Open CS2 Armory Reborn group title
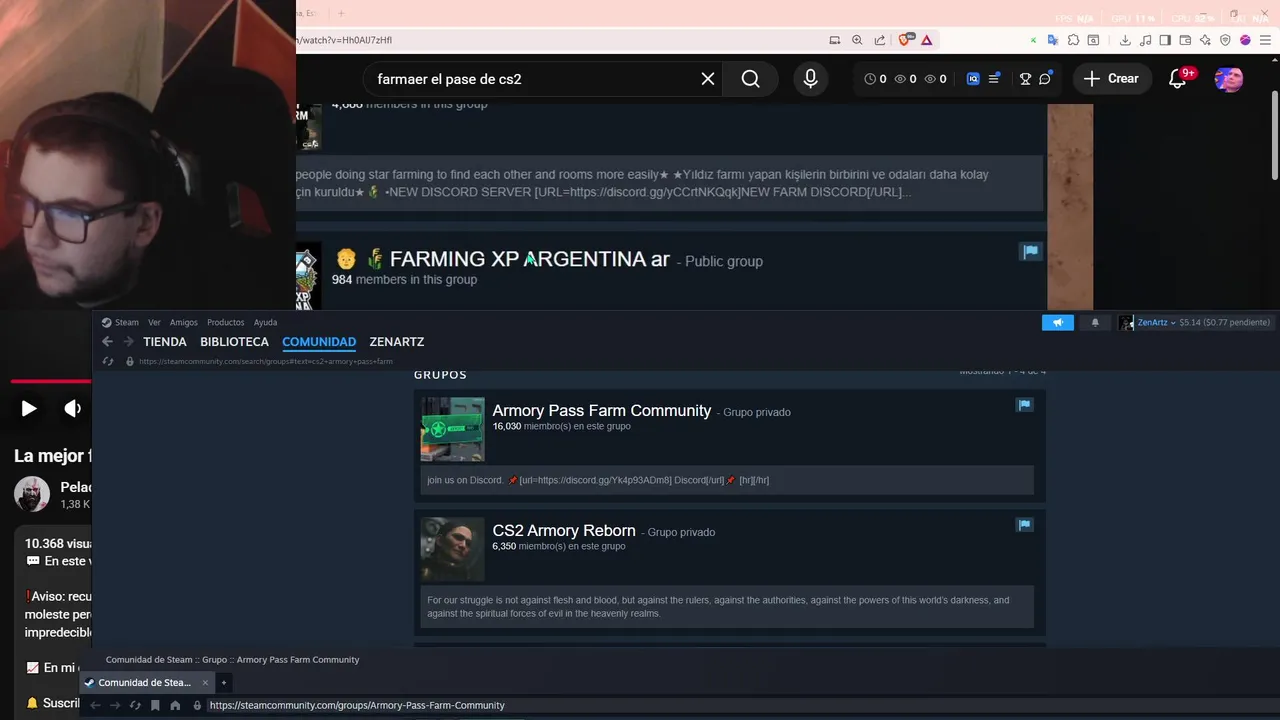Image resolution: width=1280 pixels, height=720 pixels. tap(564, 531)
